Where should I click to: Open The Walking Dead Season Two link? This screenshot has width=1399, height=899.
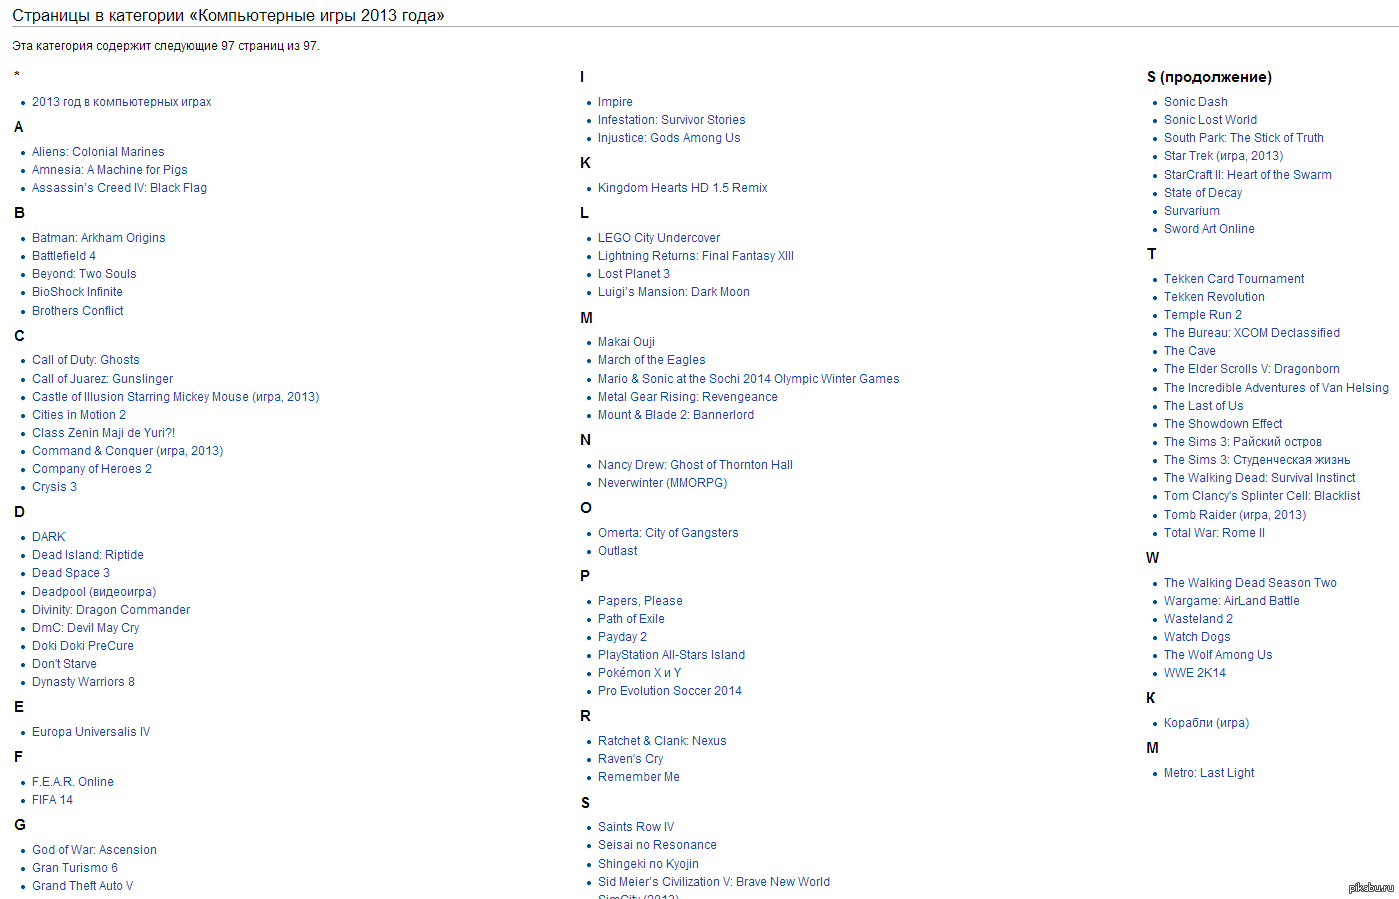tap(1250, 583)
